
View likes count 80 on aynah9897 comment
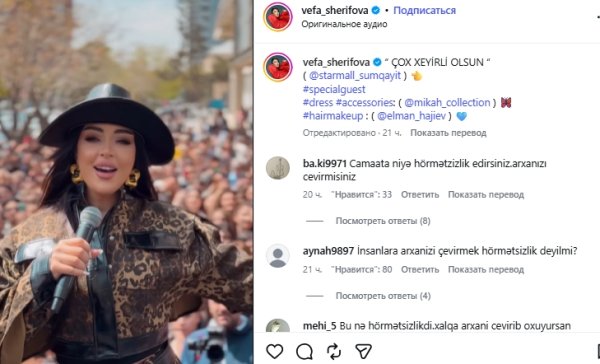click(361, 269)
